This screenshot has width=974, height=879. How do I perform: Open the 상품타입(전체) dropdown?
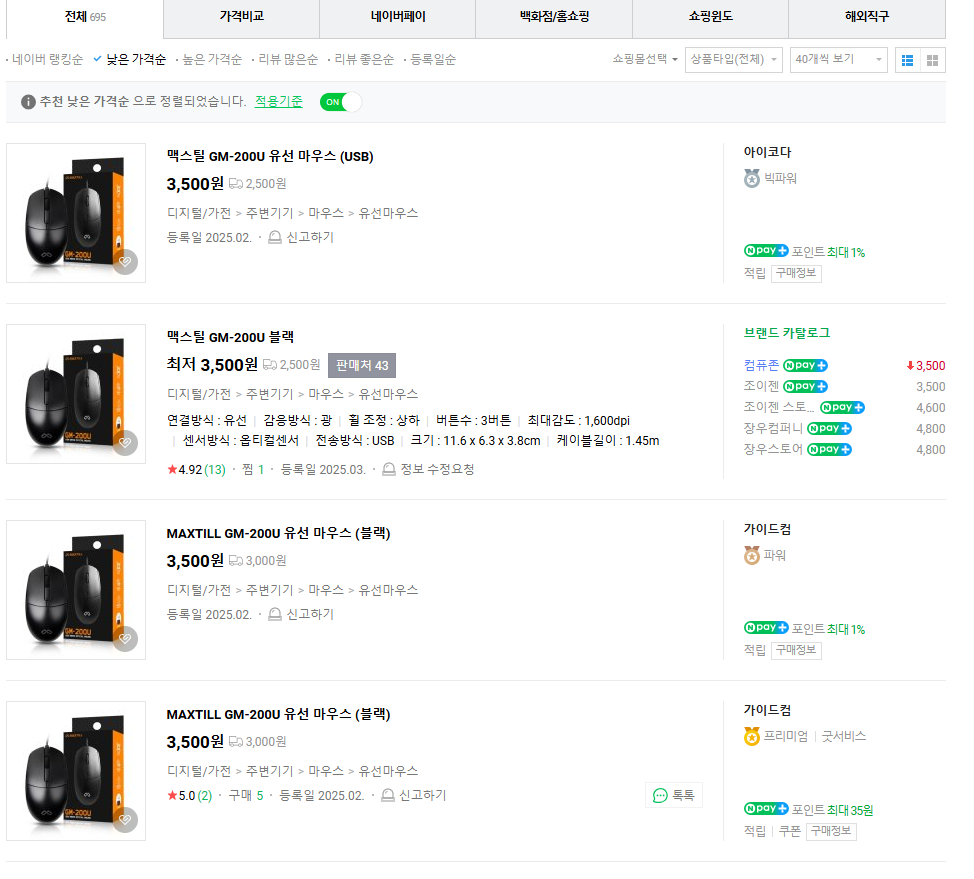click(x=734, y=60)
